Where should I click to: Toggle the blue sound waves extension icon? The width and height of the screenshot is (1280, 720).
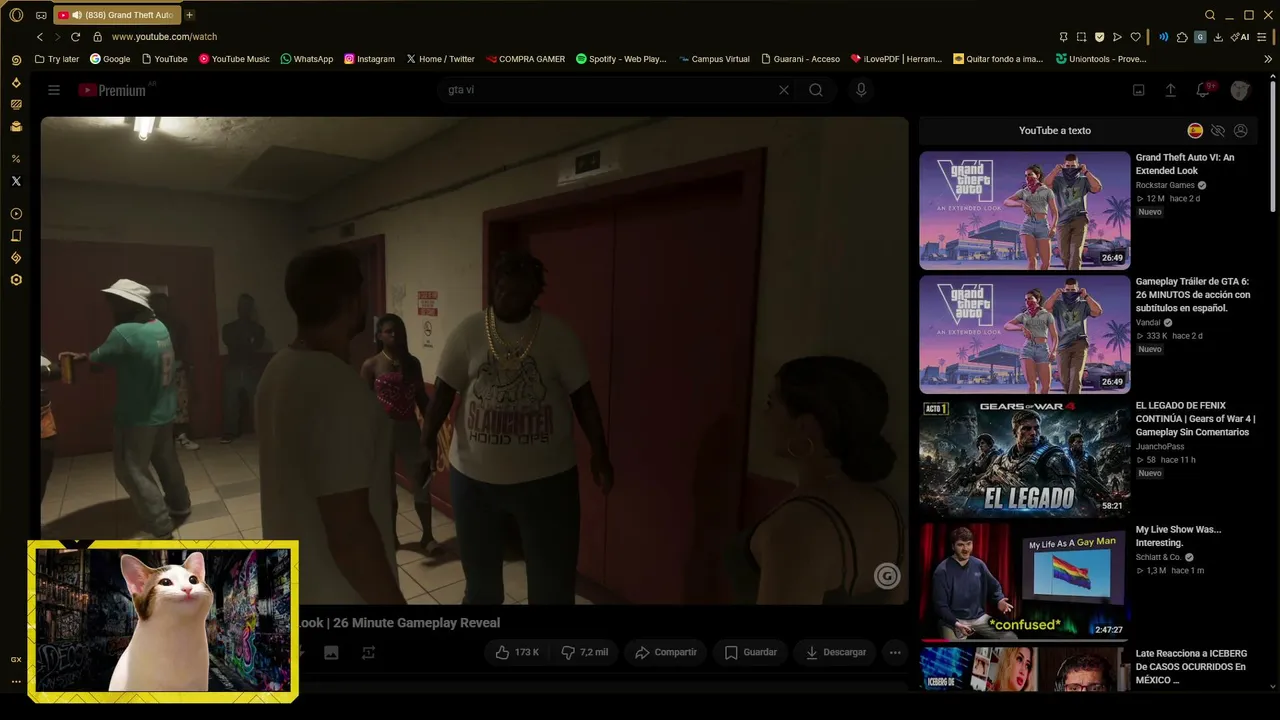[x=1163, y=37]
